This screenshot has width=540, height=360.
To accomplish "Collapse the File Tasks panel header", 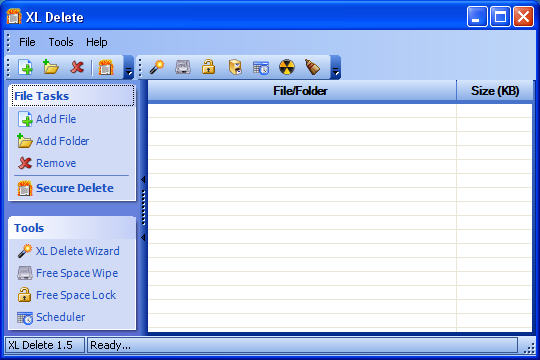I will pyautogui.click(x=72, y=96).
